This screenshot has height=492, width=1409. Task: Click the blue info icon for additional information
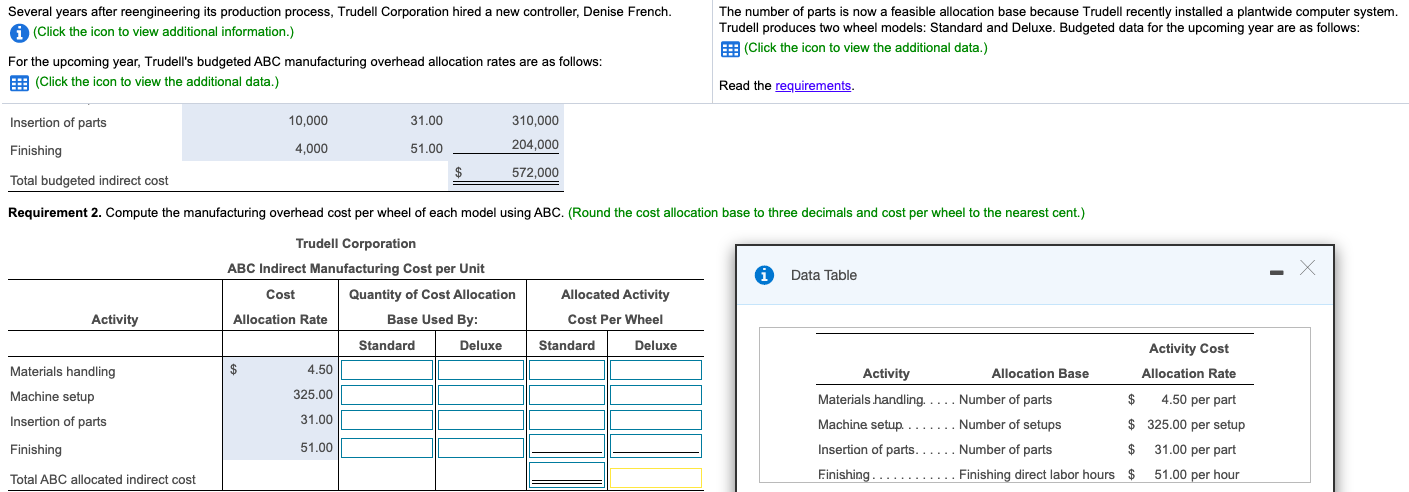(19, 32)
